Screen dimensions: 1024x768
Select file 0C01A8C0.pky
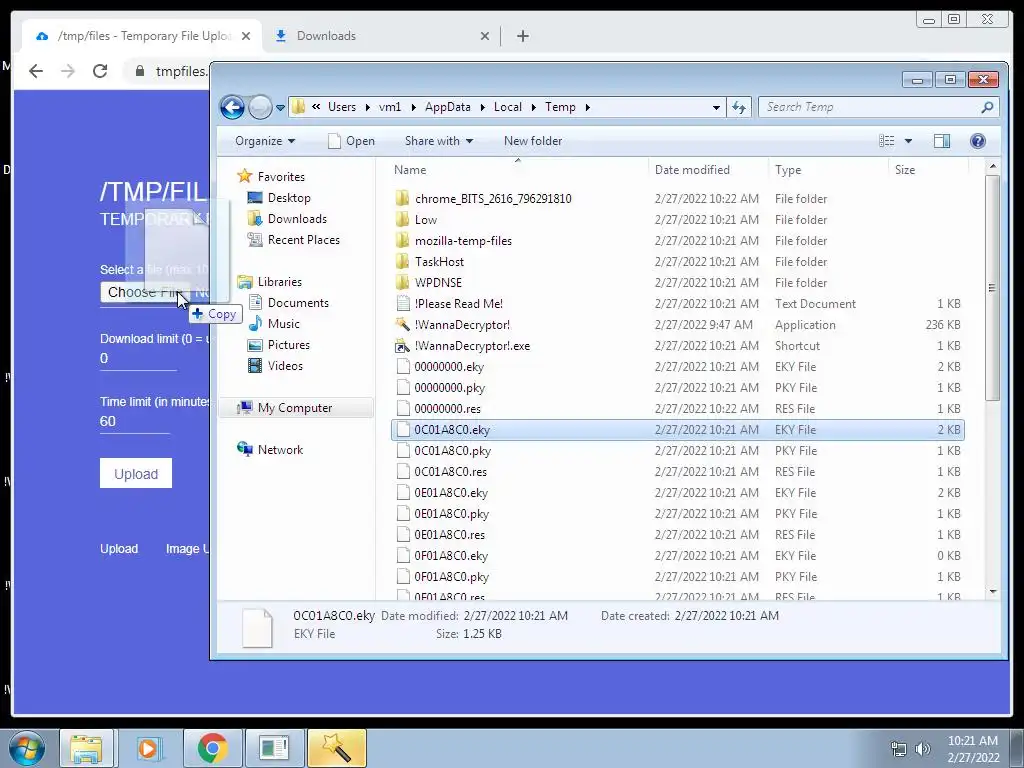tap(453, 451)
